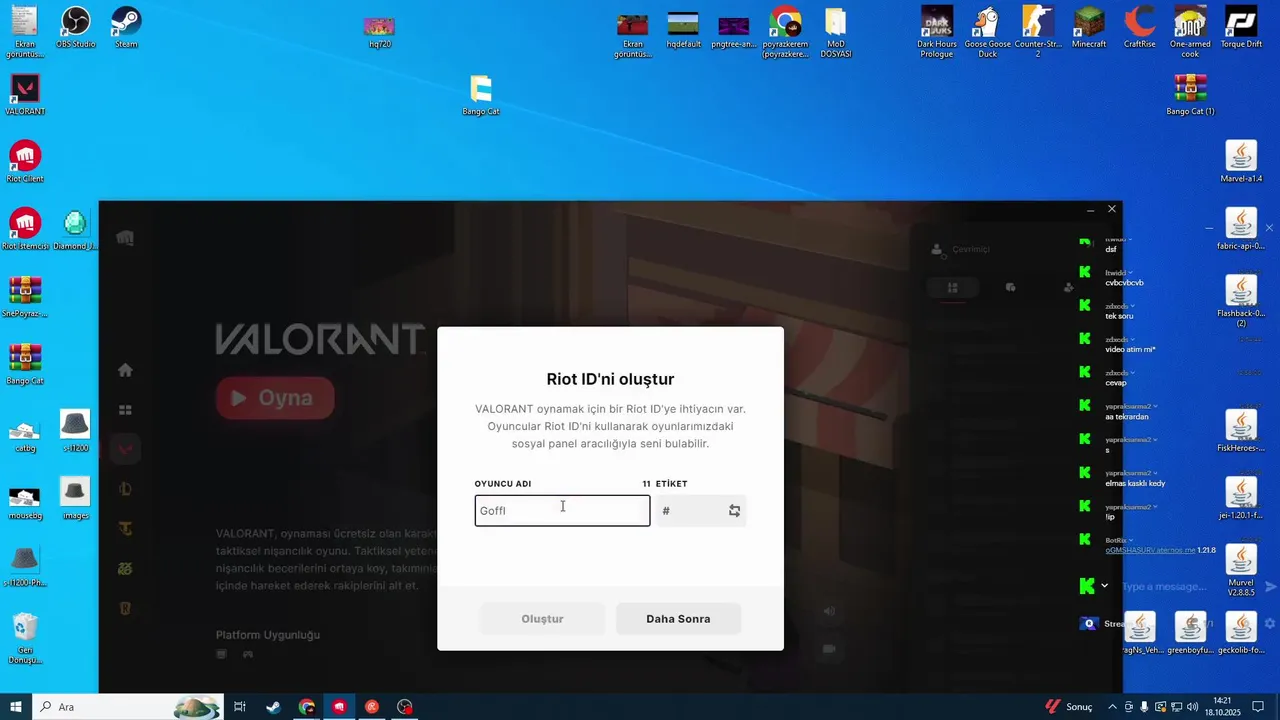
Task: Open the Geri Dönüşüm recycle bin
Action: [x=25, y=640]
